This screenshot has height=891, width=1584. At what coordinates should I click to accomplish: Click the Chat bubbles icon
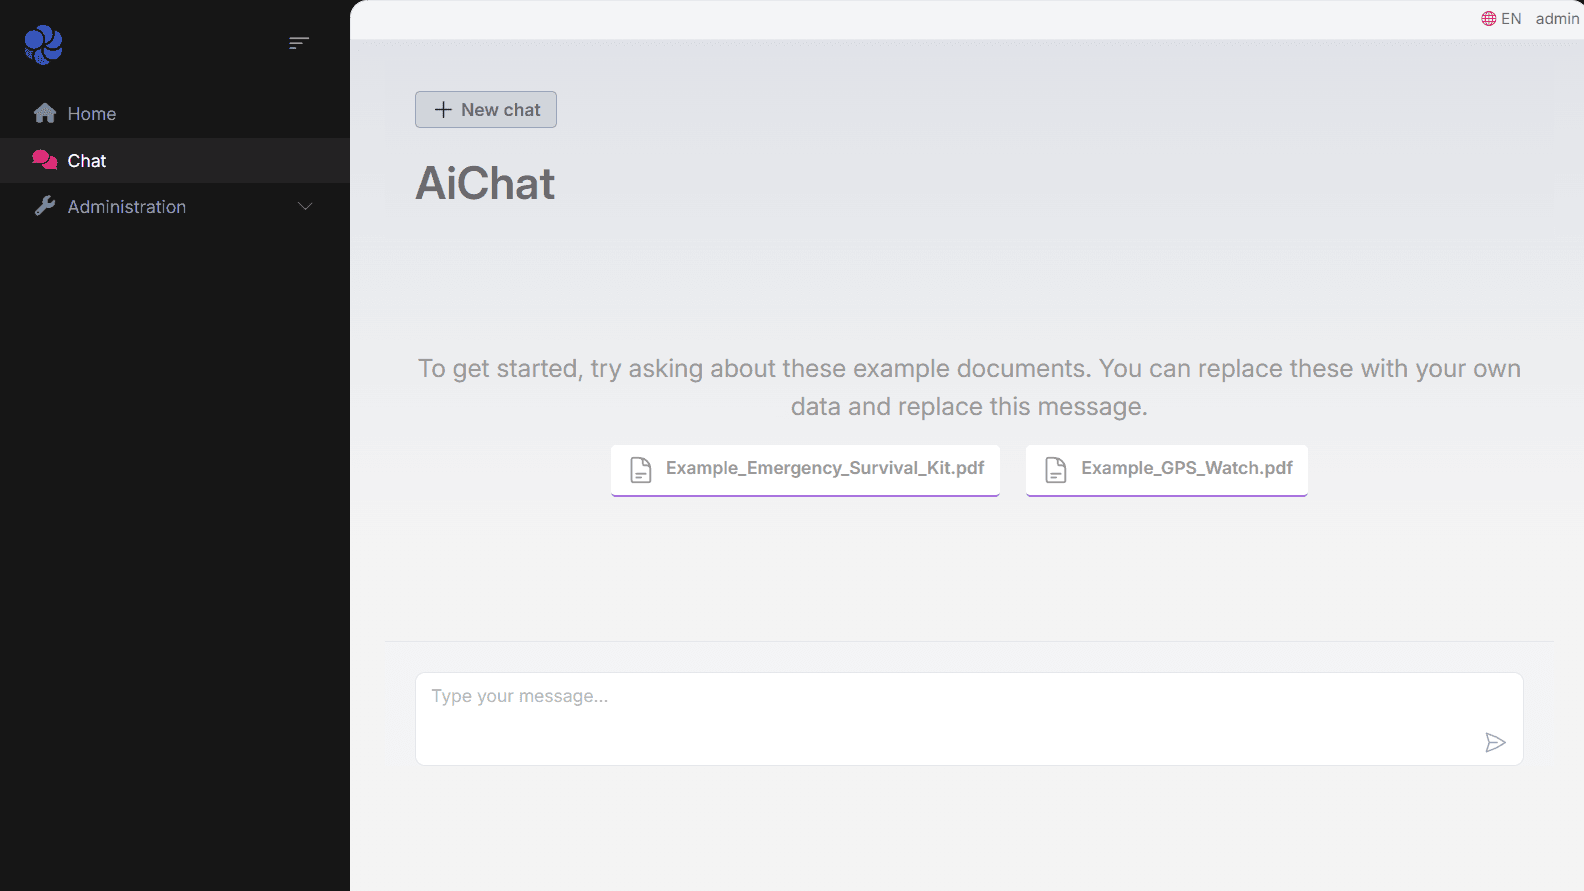click(45, 160)
